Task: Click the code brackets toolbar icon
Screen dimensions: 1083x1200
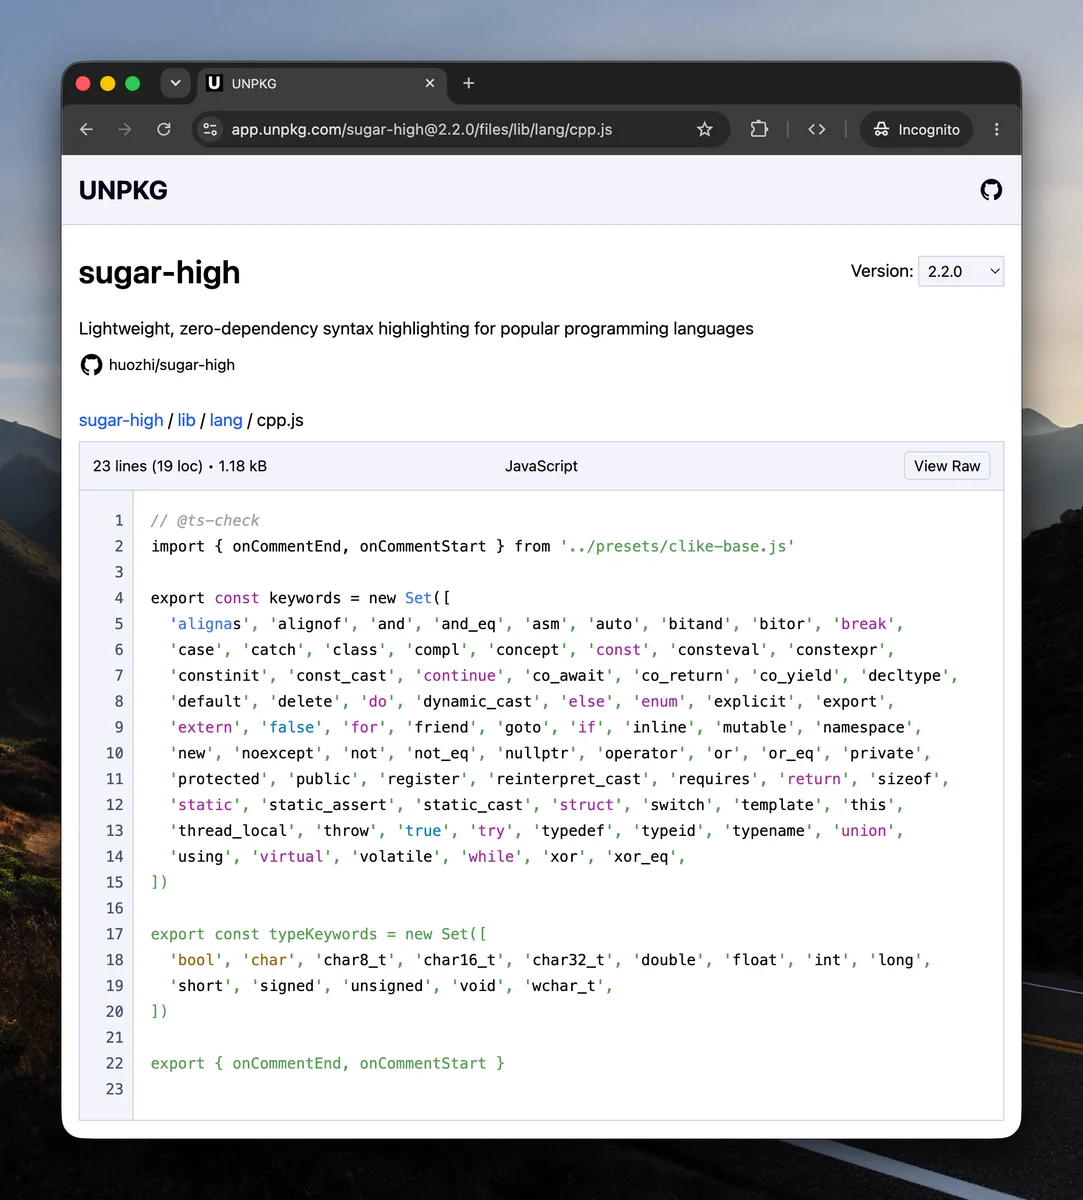Action: 817,129
